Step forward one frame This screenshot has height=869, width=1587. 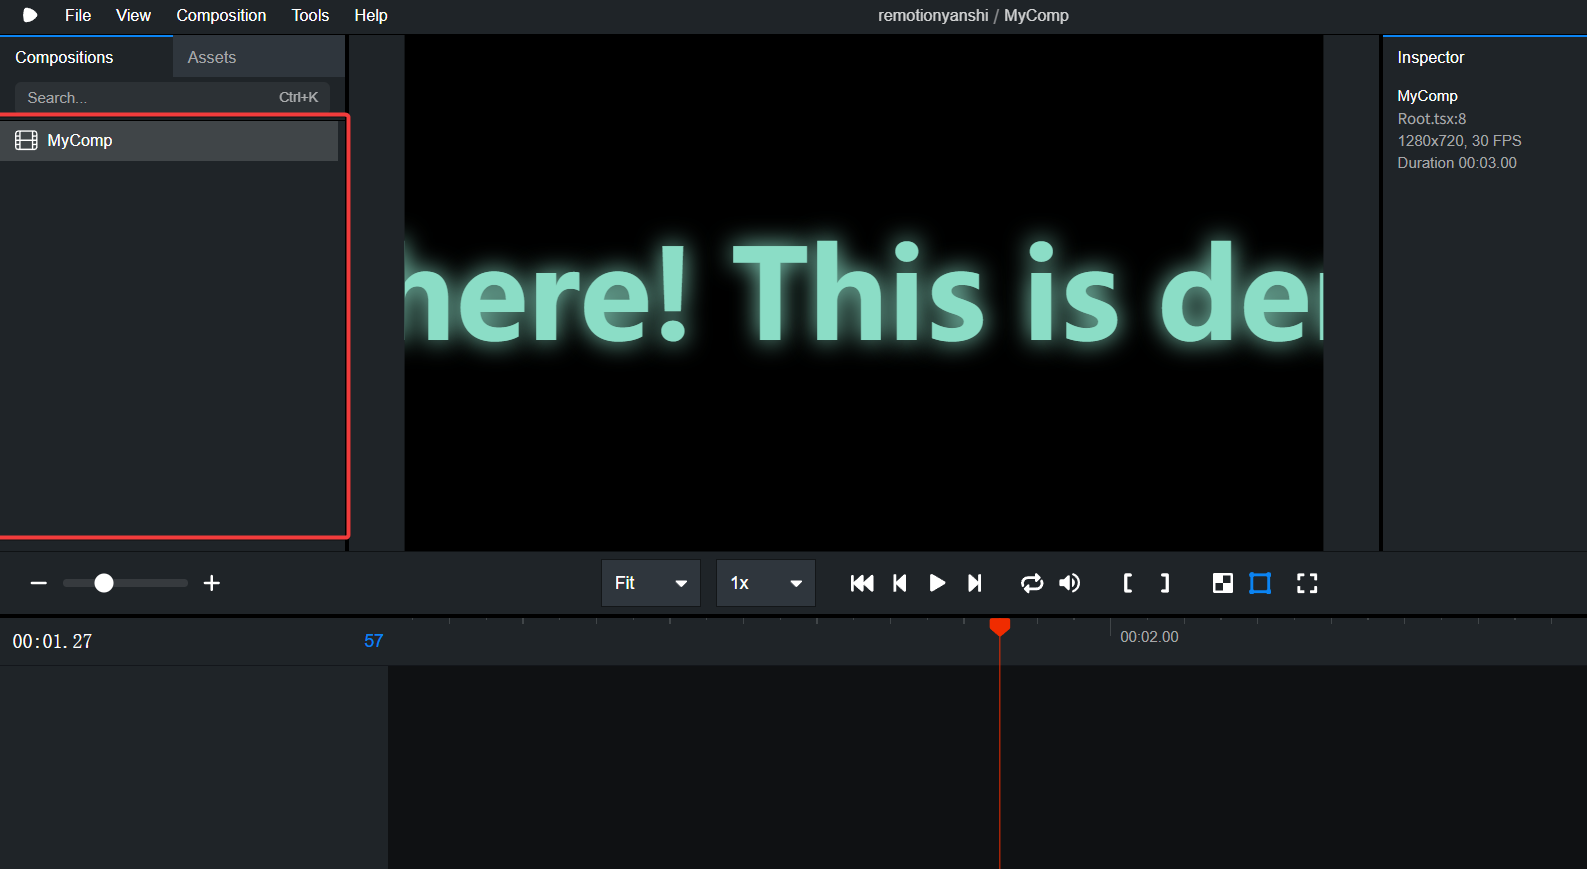click(x=975, y=583)
